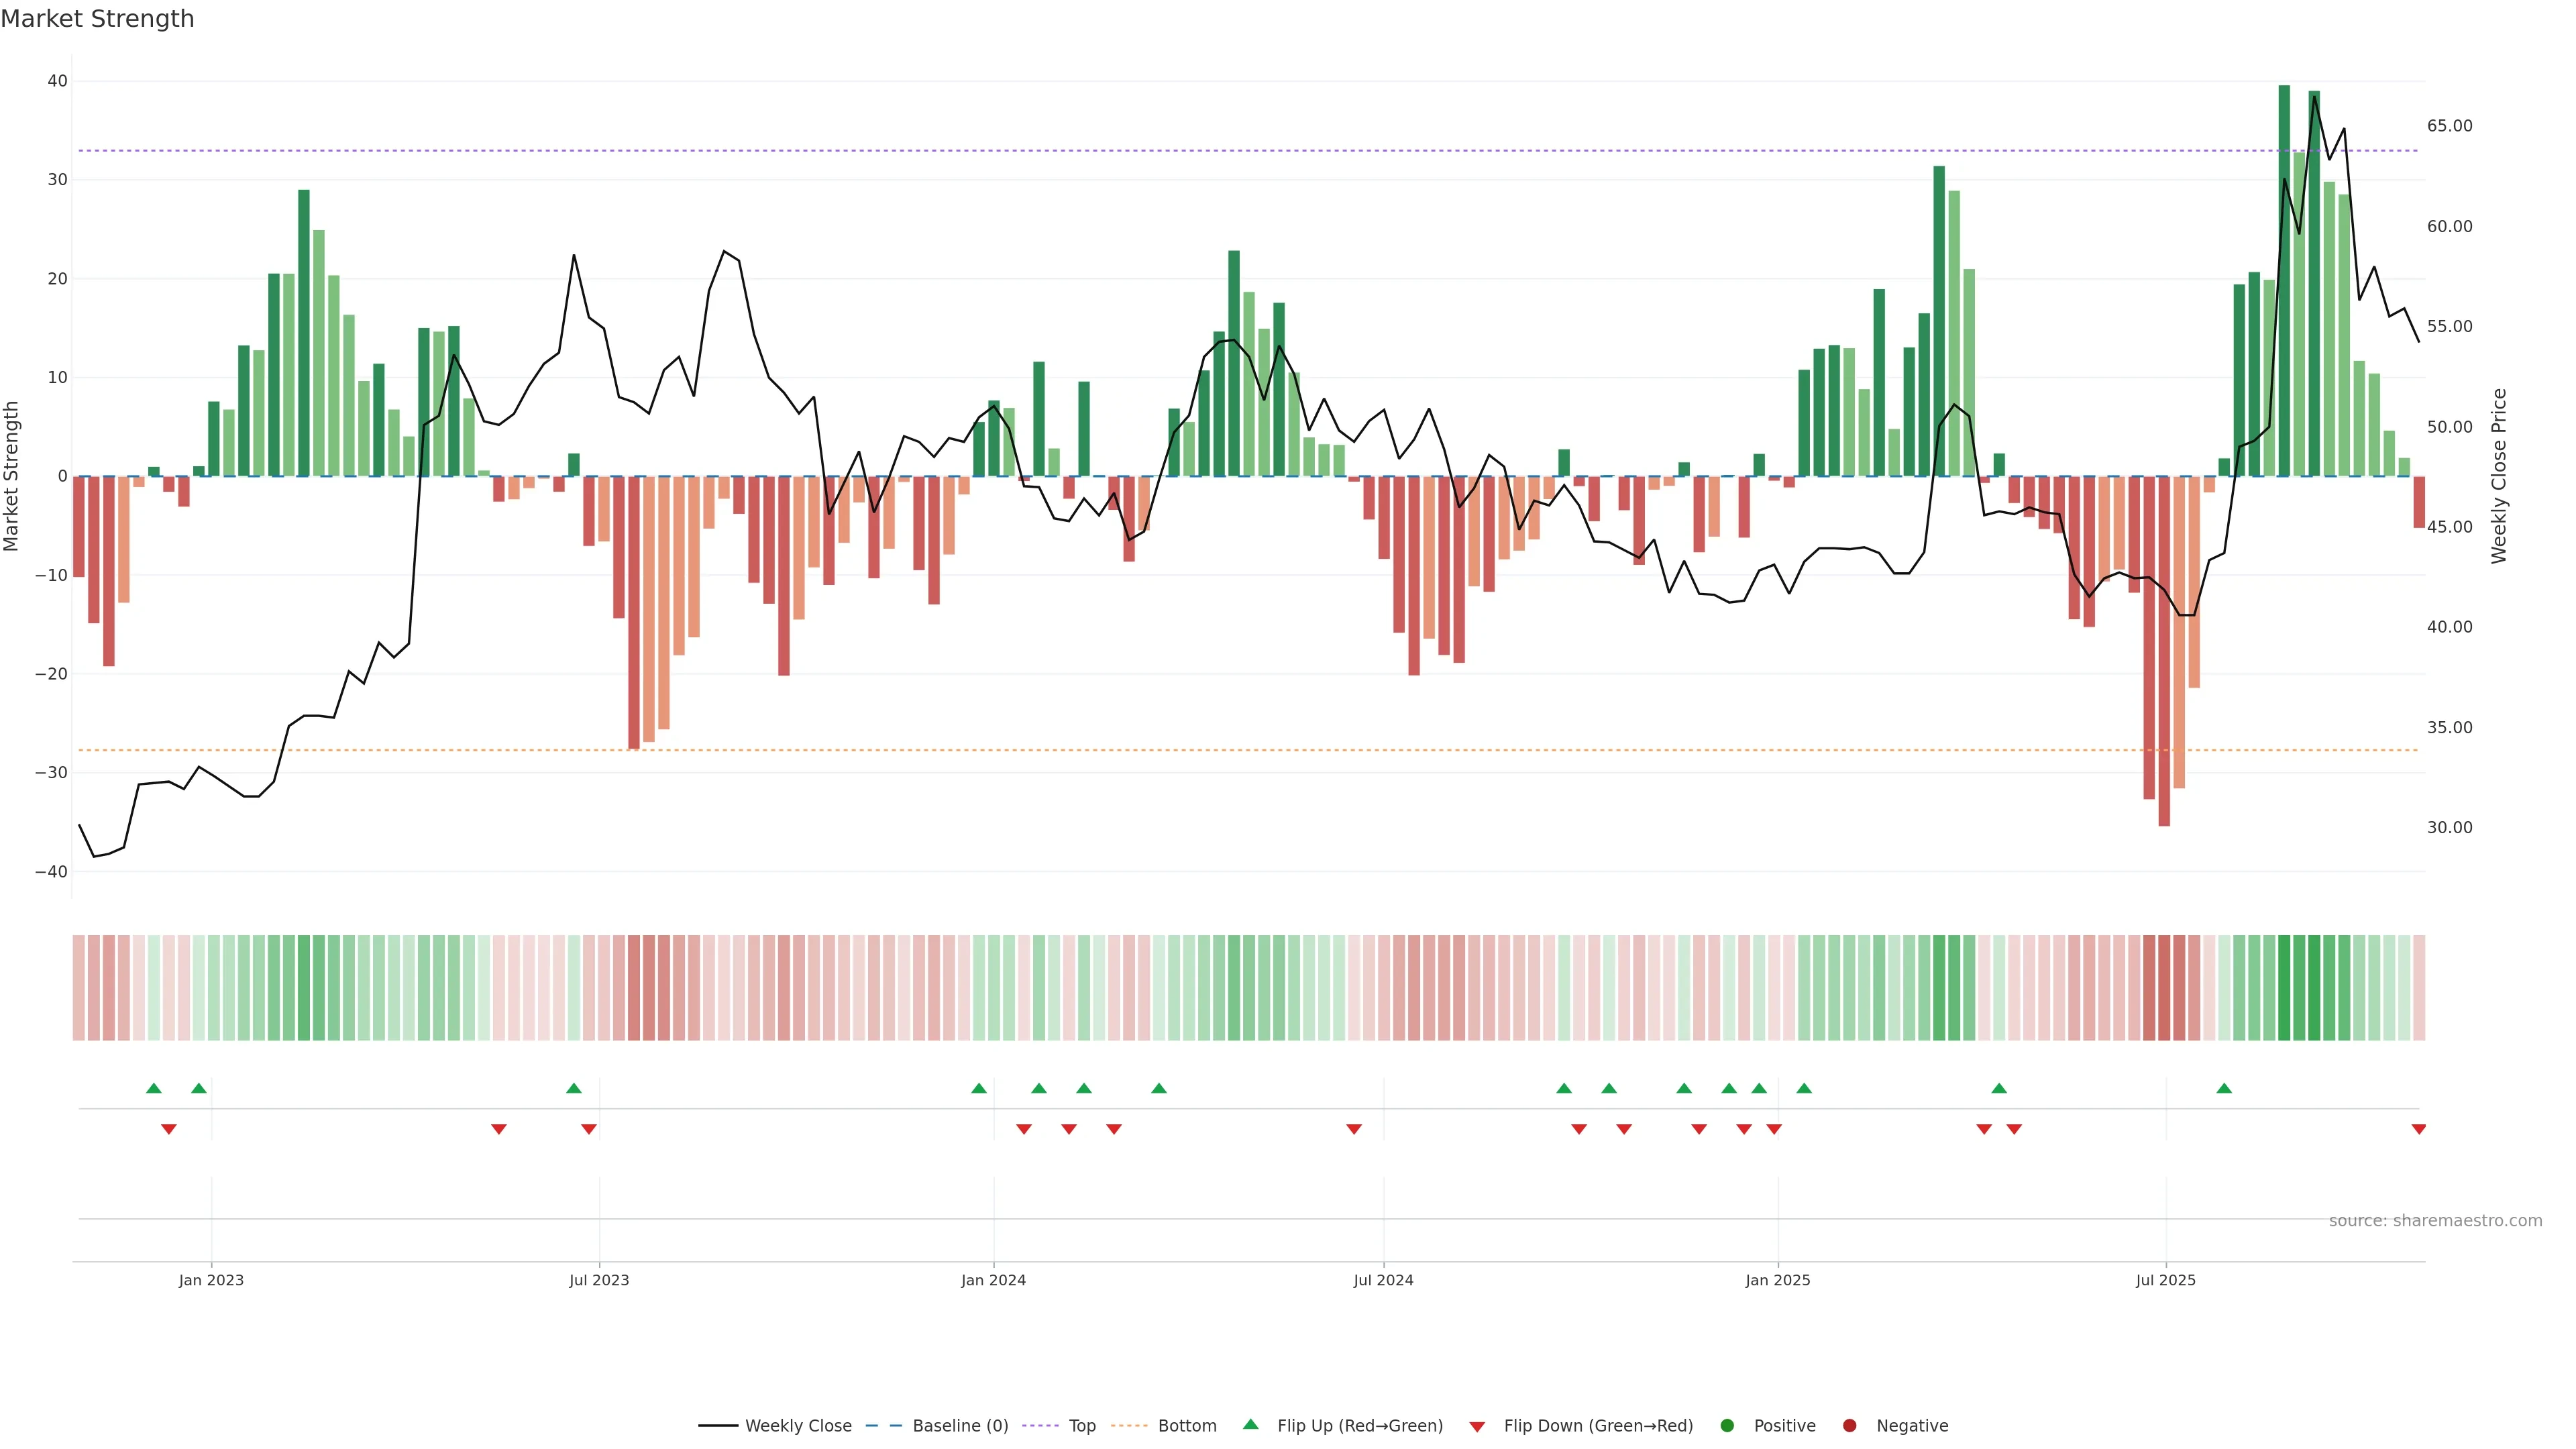Image resolution: width=2576 pixels, height=1449 pixels.
Task: Click the Flip Up green triangle legend icon
Action: [1250, 1425]
